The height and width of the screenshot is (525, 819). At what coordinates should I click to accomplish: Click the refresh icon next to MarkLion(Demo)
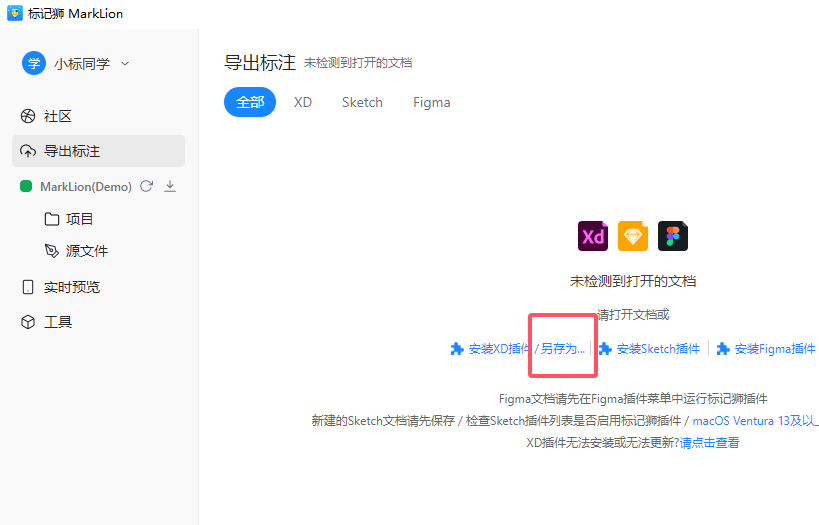(147, 186)
